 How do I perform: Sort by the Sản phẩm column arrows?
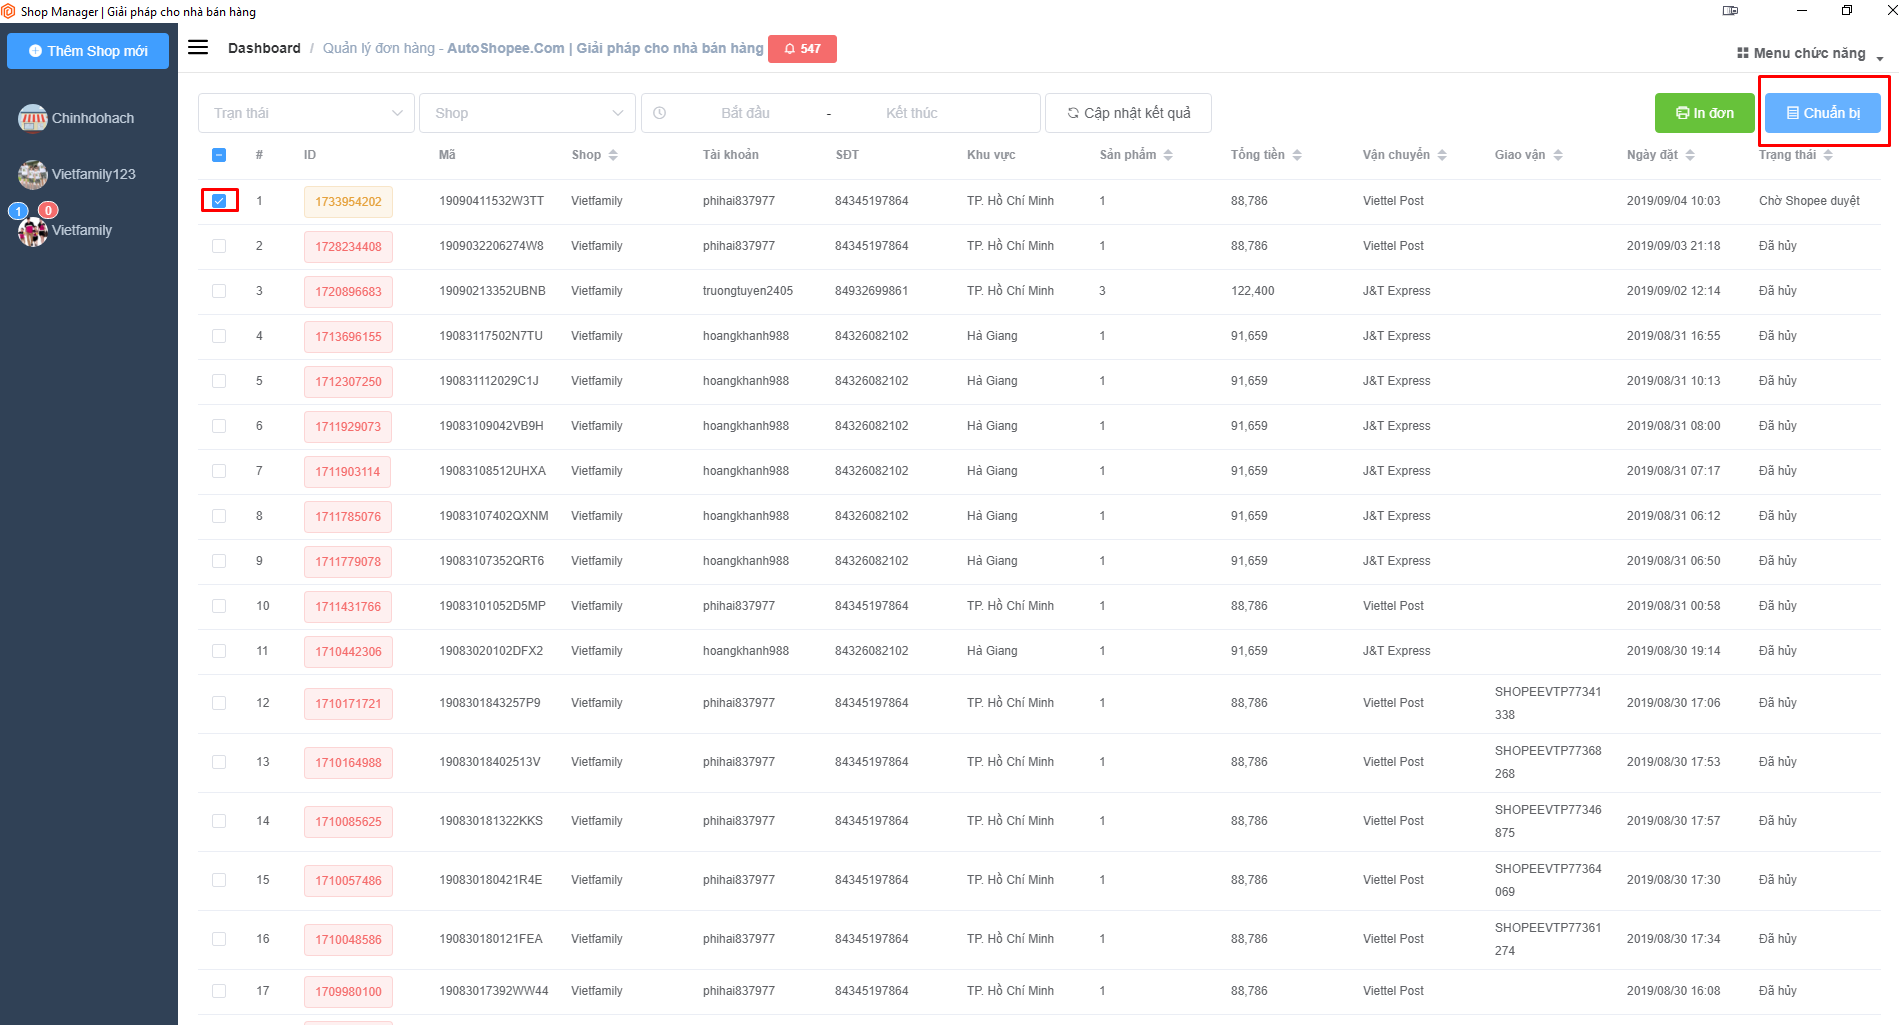point(1168,155)
